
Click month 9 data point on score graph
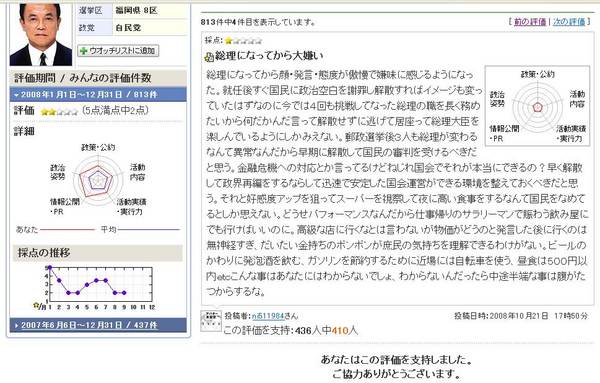click(x=124, y=293)
